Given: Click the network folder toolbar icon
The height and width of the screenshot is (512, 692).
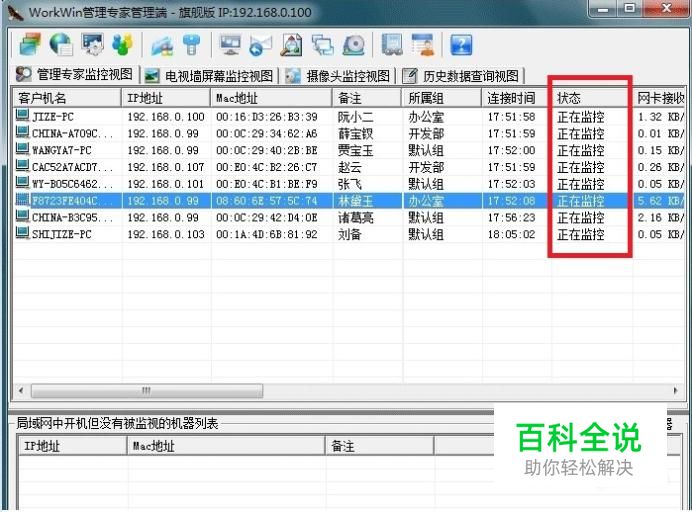Looking at the screenshot, I should point(162,45).
